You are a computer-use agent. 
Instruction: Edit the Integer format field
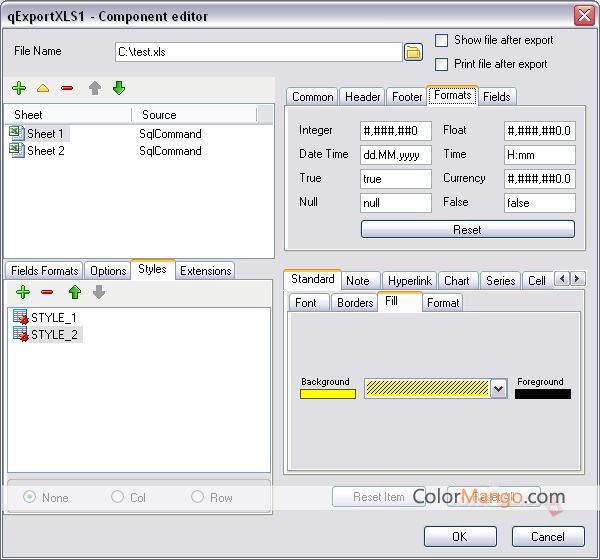pos(396,131)
